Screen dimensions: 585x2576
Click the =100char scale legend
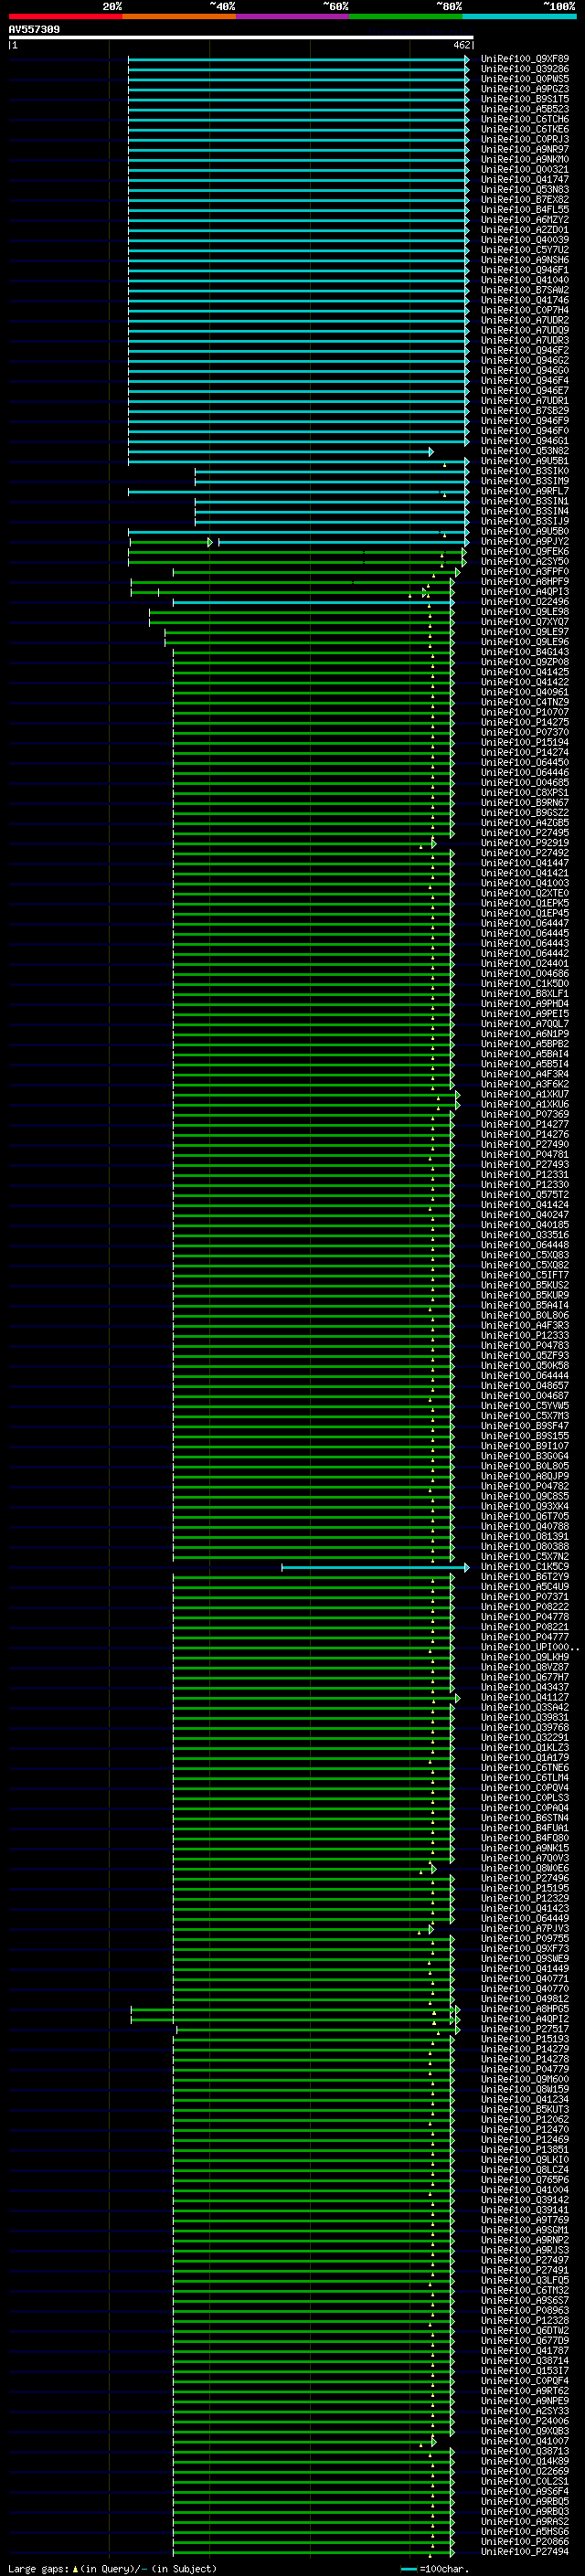coord(435,2568)
